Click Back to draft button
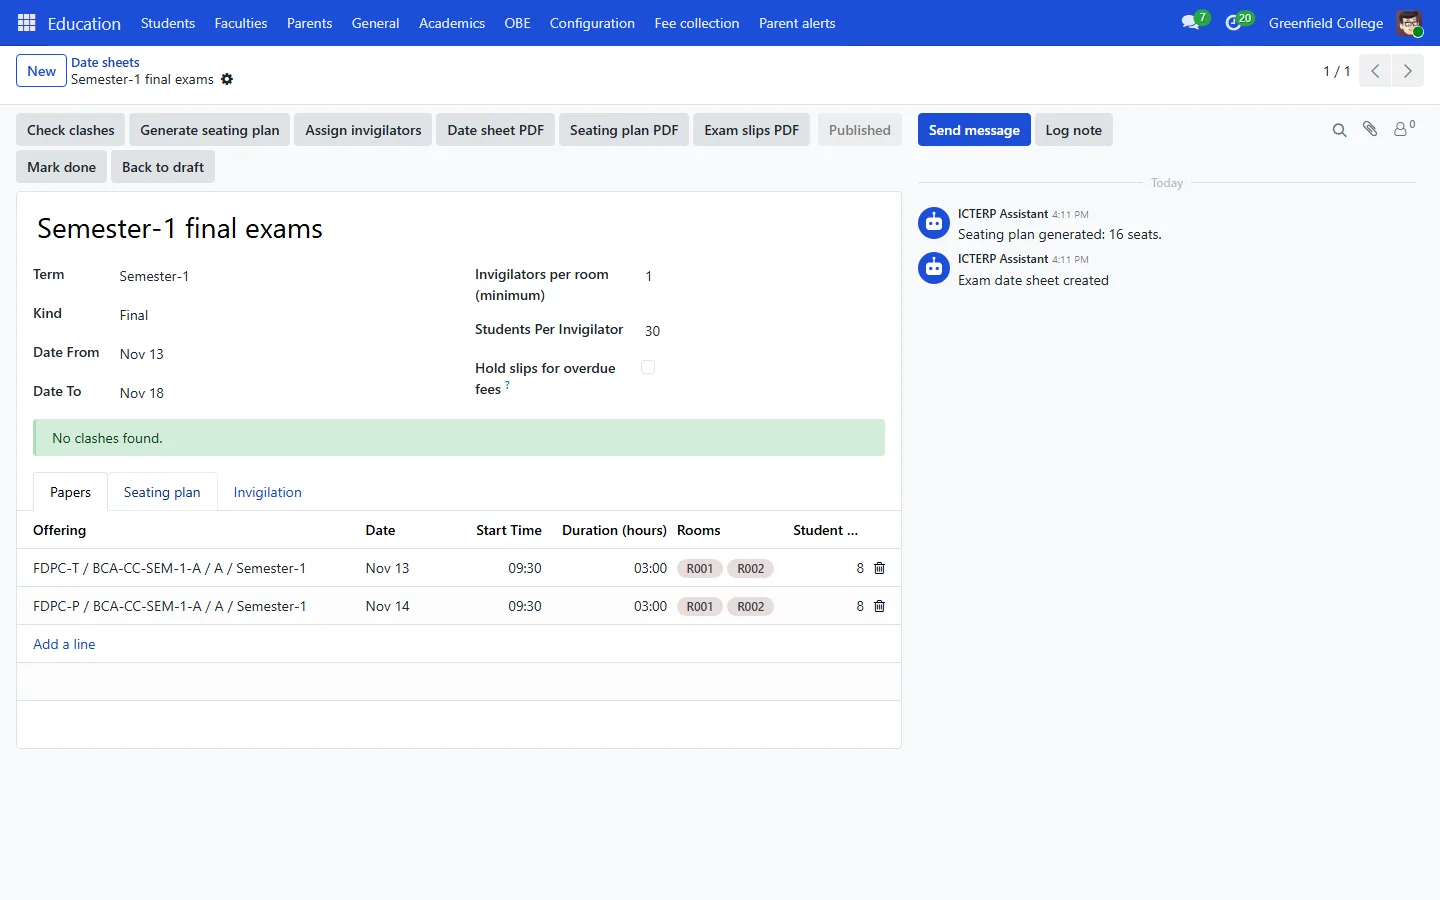Screen dimensions: 1440x900 click(x=163, y=167)
